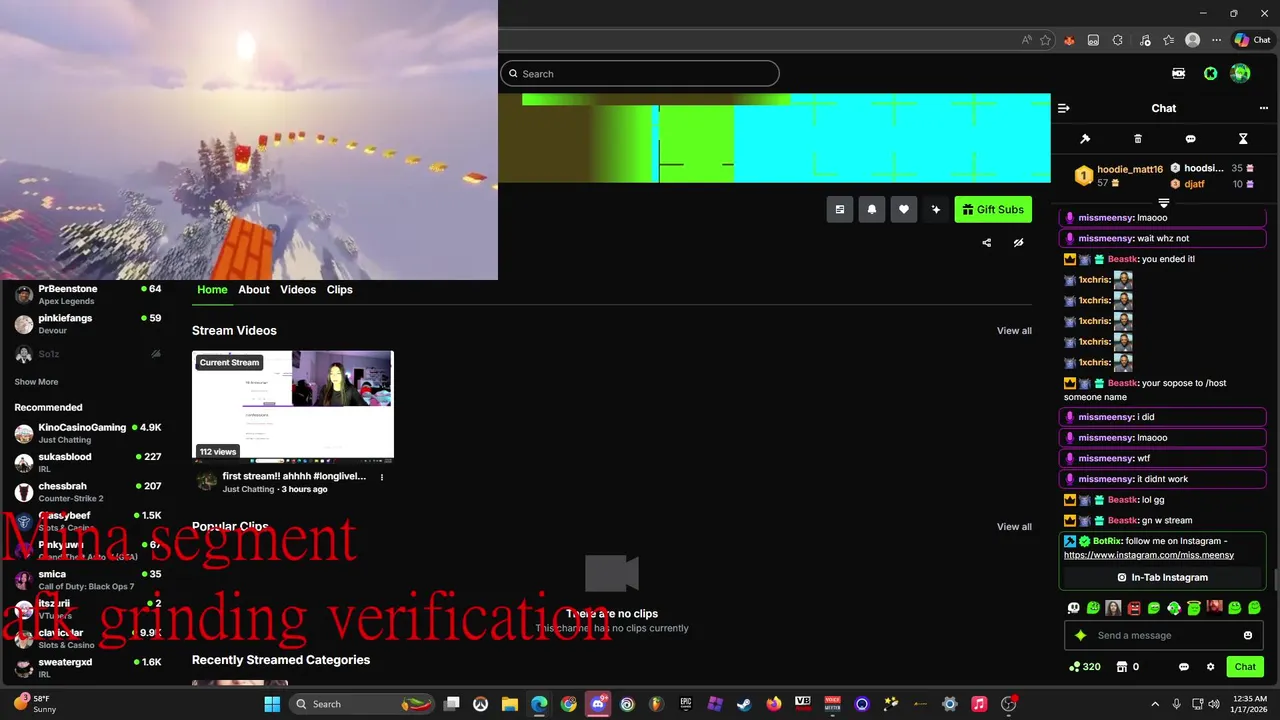This screenshot has width=1280, height=720.
Task: Click the camera icon in top bar
Action: click(1179, 73)
